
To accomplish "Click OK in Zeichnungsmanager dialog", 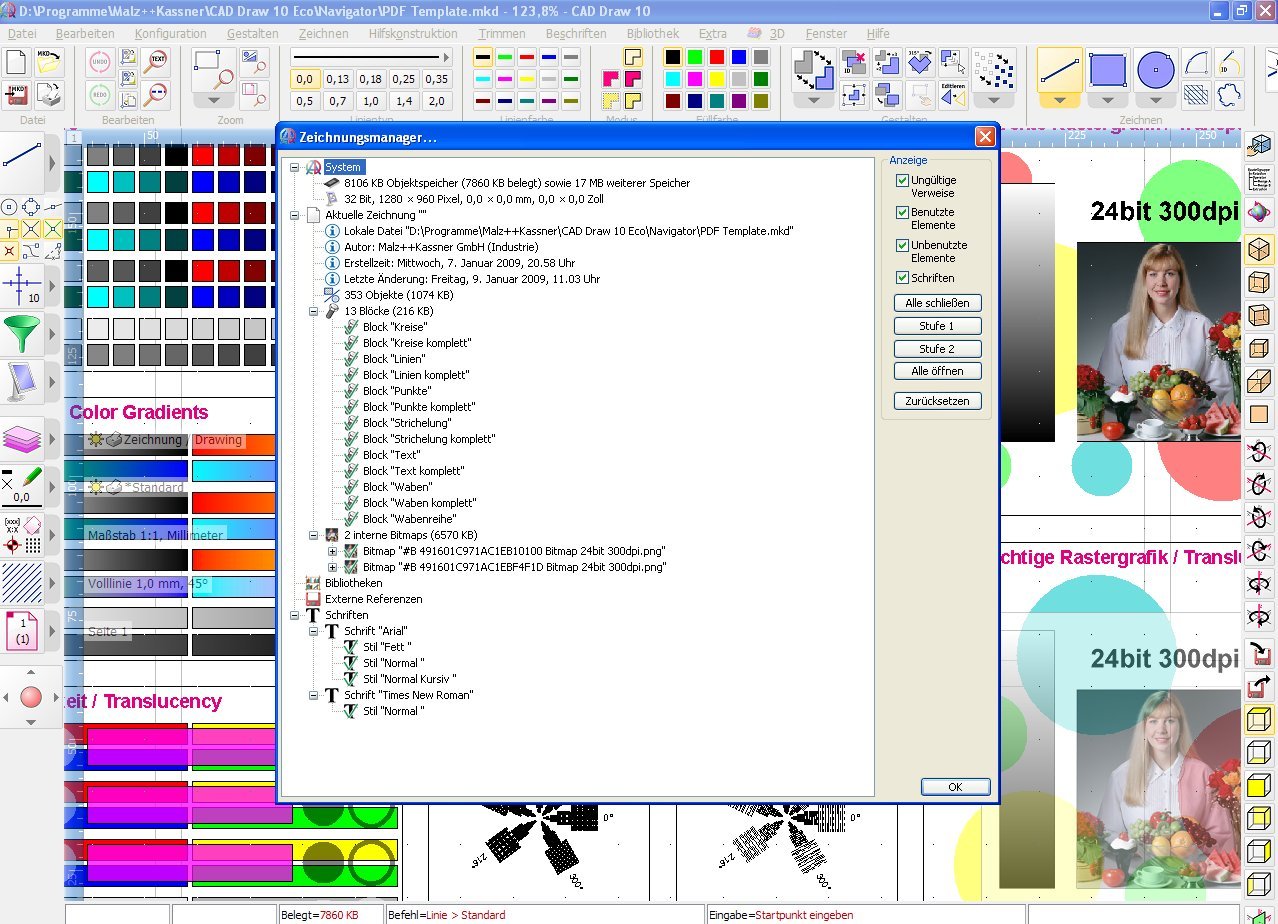I will [x=955, y=787].
